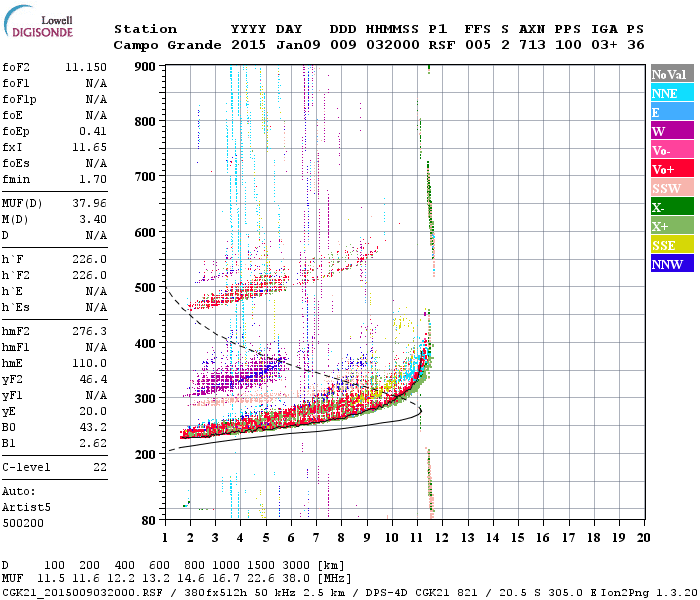Click the h`F value 226.0
The image size is (700, 600).
(x=89, y=259)
